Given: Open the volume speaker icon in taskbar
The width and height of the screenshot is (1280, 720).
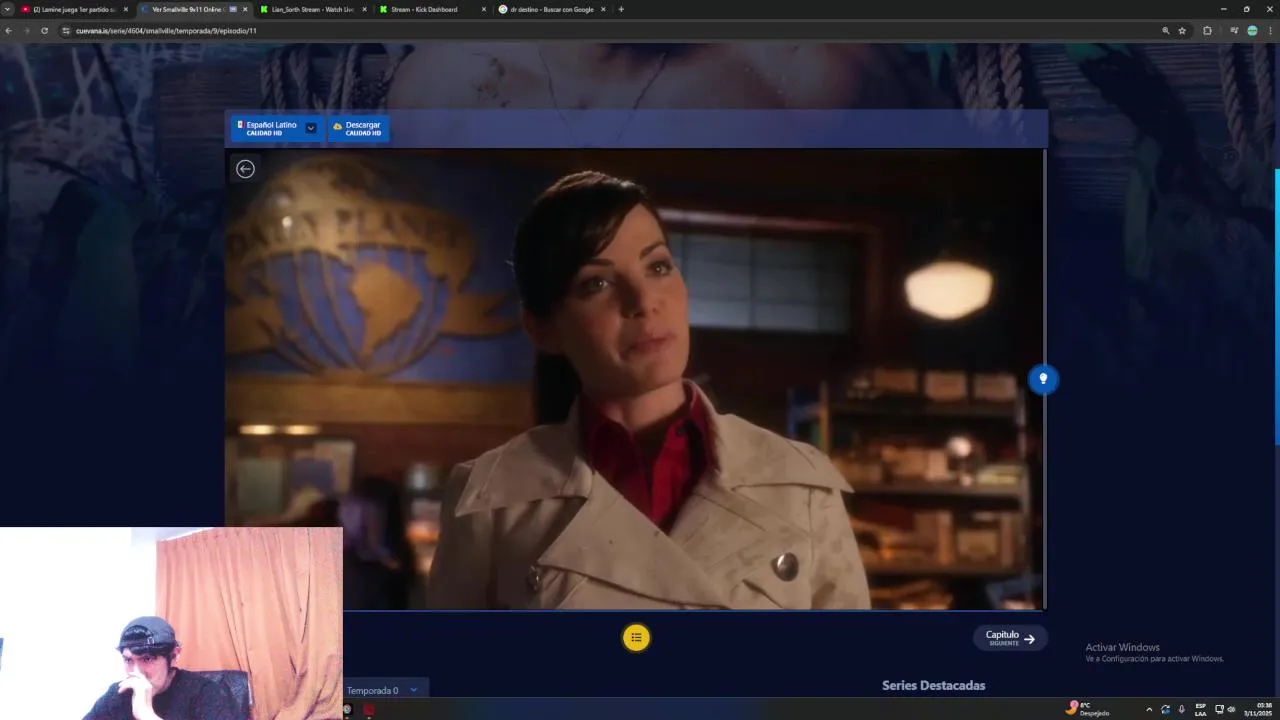Looking at the screenshot, I should (x=1231, y=709).
